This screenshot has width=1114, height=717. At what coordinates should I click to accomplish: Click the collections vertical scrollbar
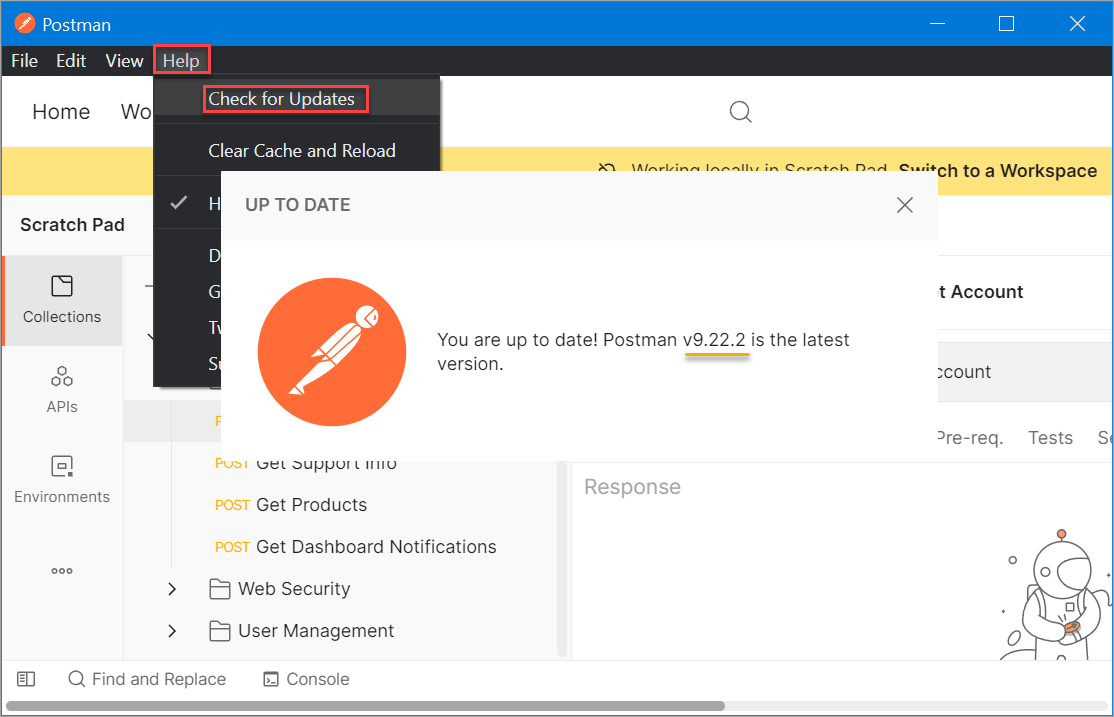pyautogui.click(x=562, y=560)
